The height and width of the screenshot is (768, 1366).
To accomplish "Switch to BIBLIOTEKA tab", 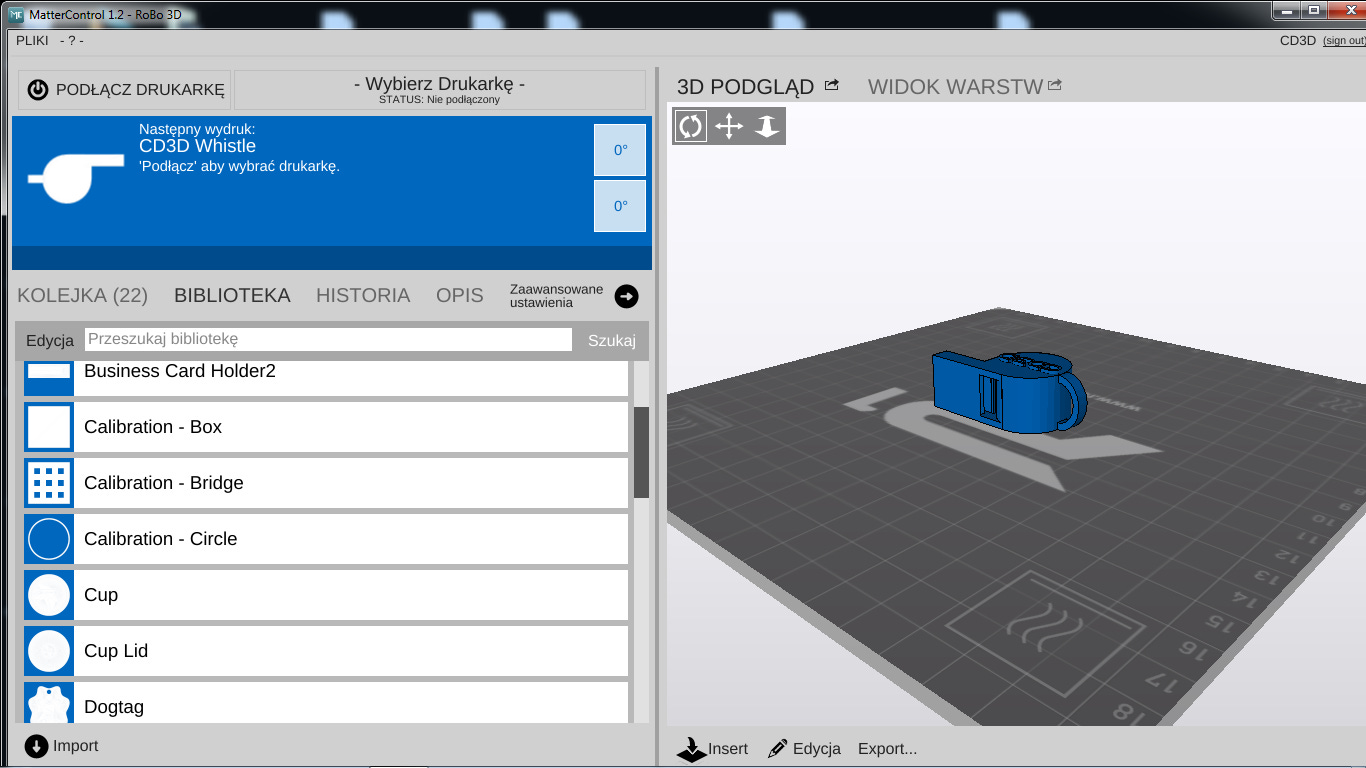I will pyautogui.click(x=232, y=295).
